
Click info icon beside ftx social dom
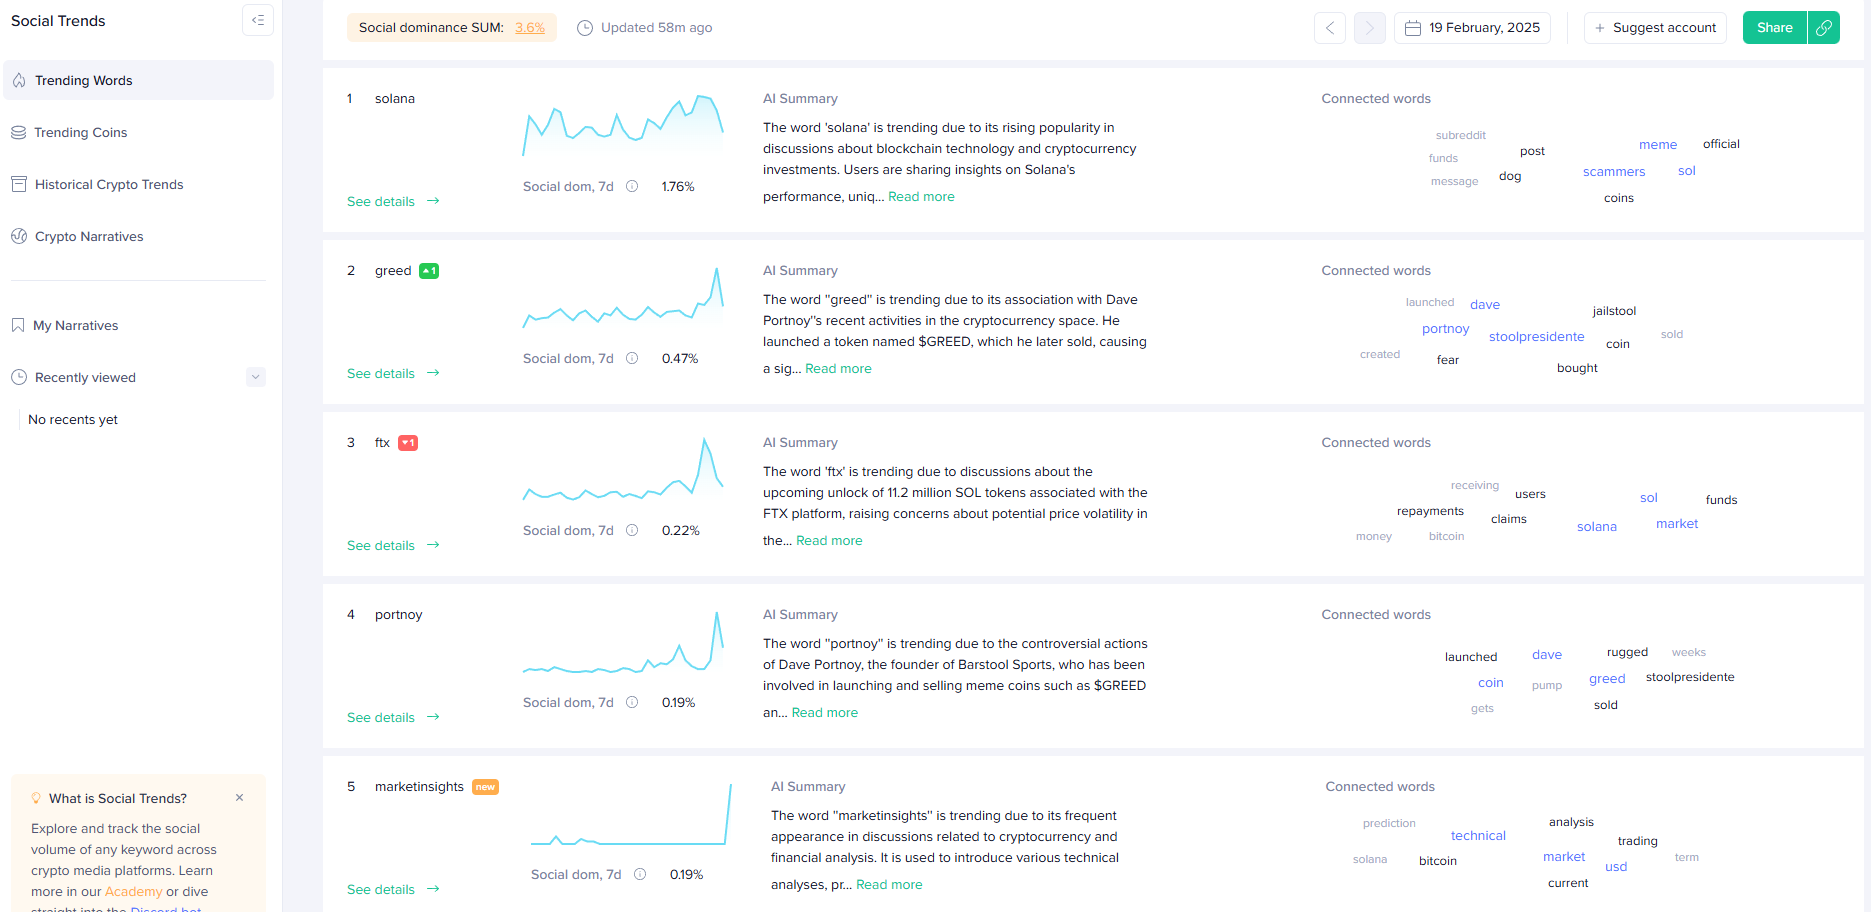632,530
